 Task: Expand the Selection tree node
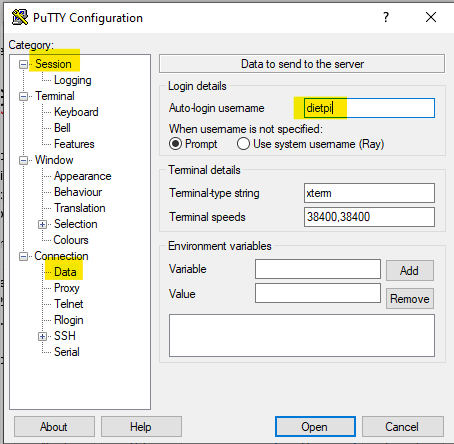(x=42, y=224)
